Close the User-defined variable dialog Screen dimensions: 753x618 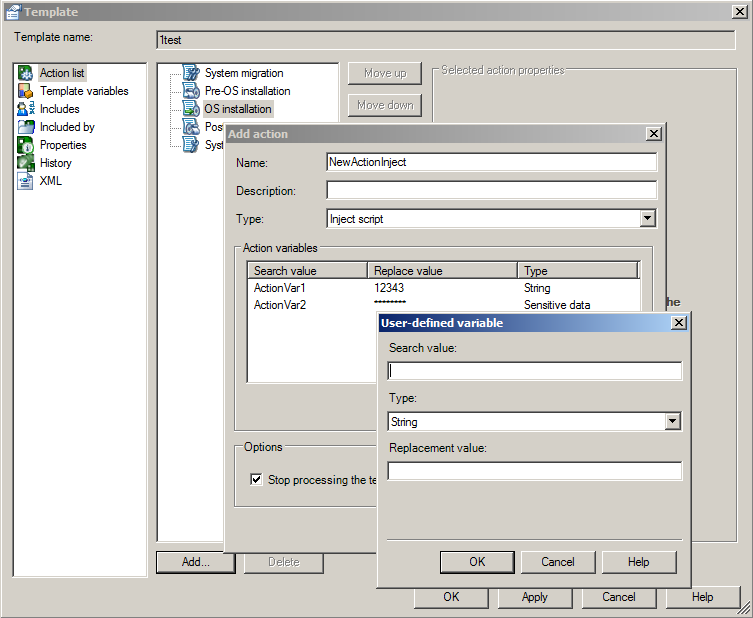(x=678, y=323)
